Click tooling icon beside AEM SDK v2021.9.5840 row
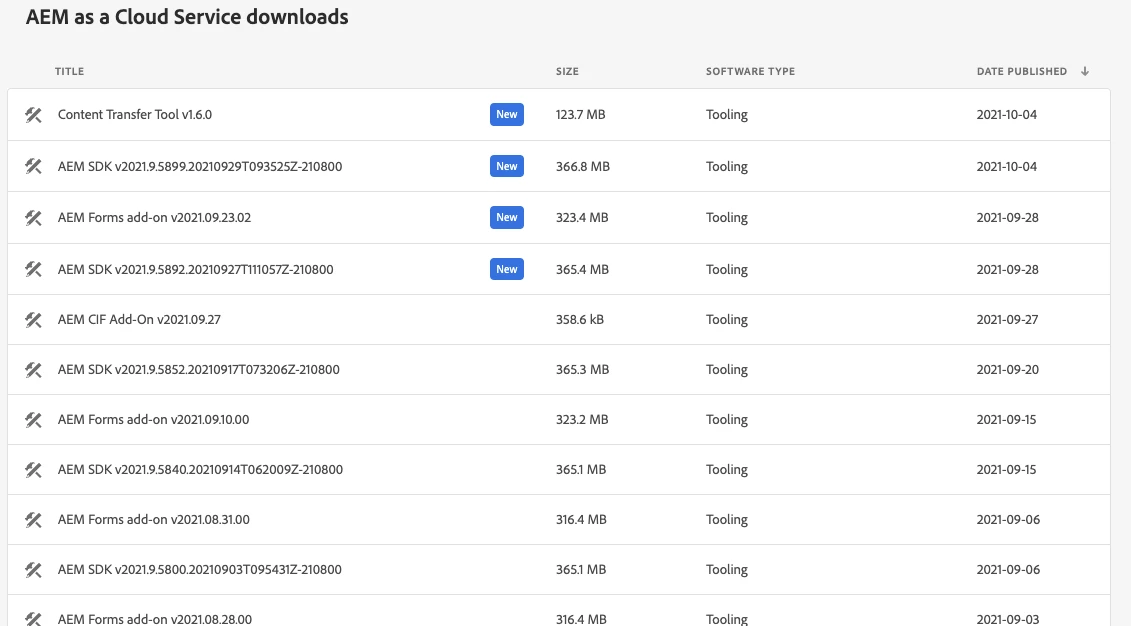The height and width of the screenshot is (626, 1131). 33,470
